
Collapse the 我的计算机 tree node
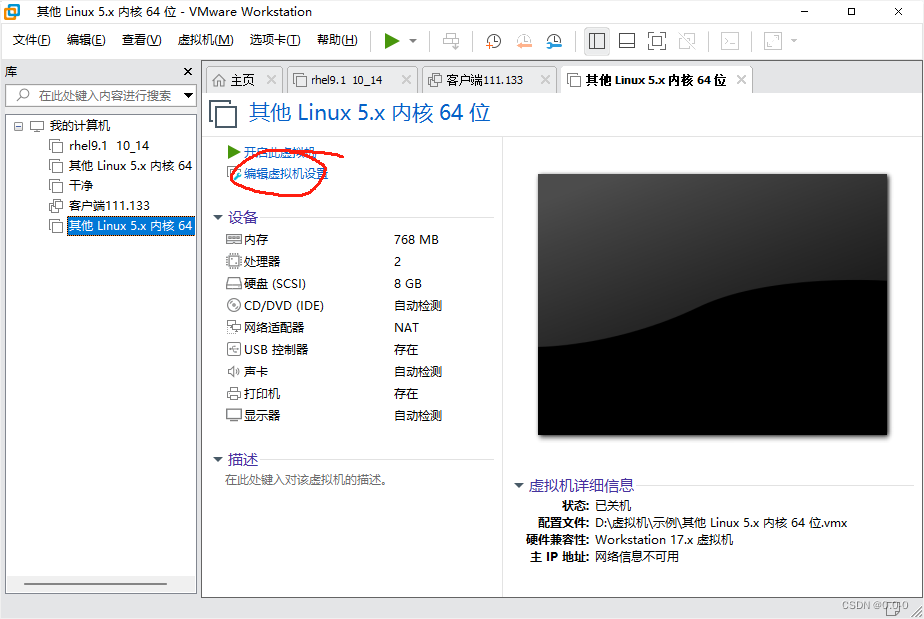coord(18,126)
